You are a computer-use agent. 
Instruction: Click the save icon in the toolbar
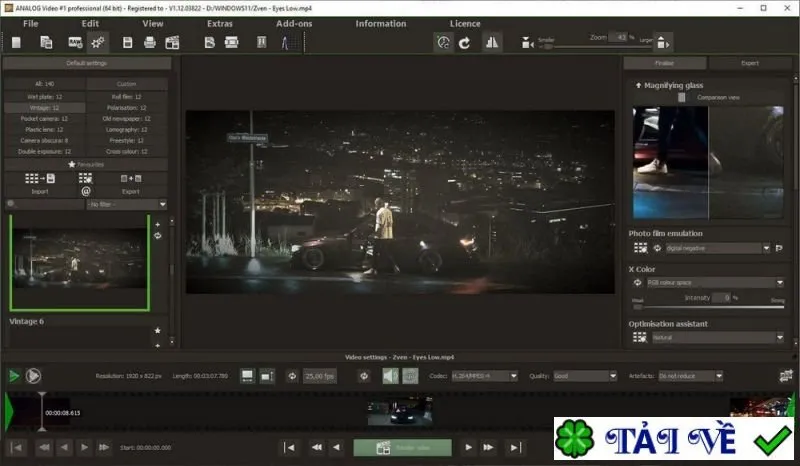point(128,42)
